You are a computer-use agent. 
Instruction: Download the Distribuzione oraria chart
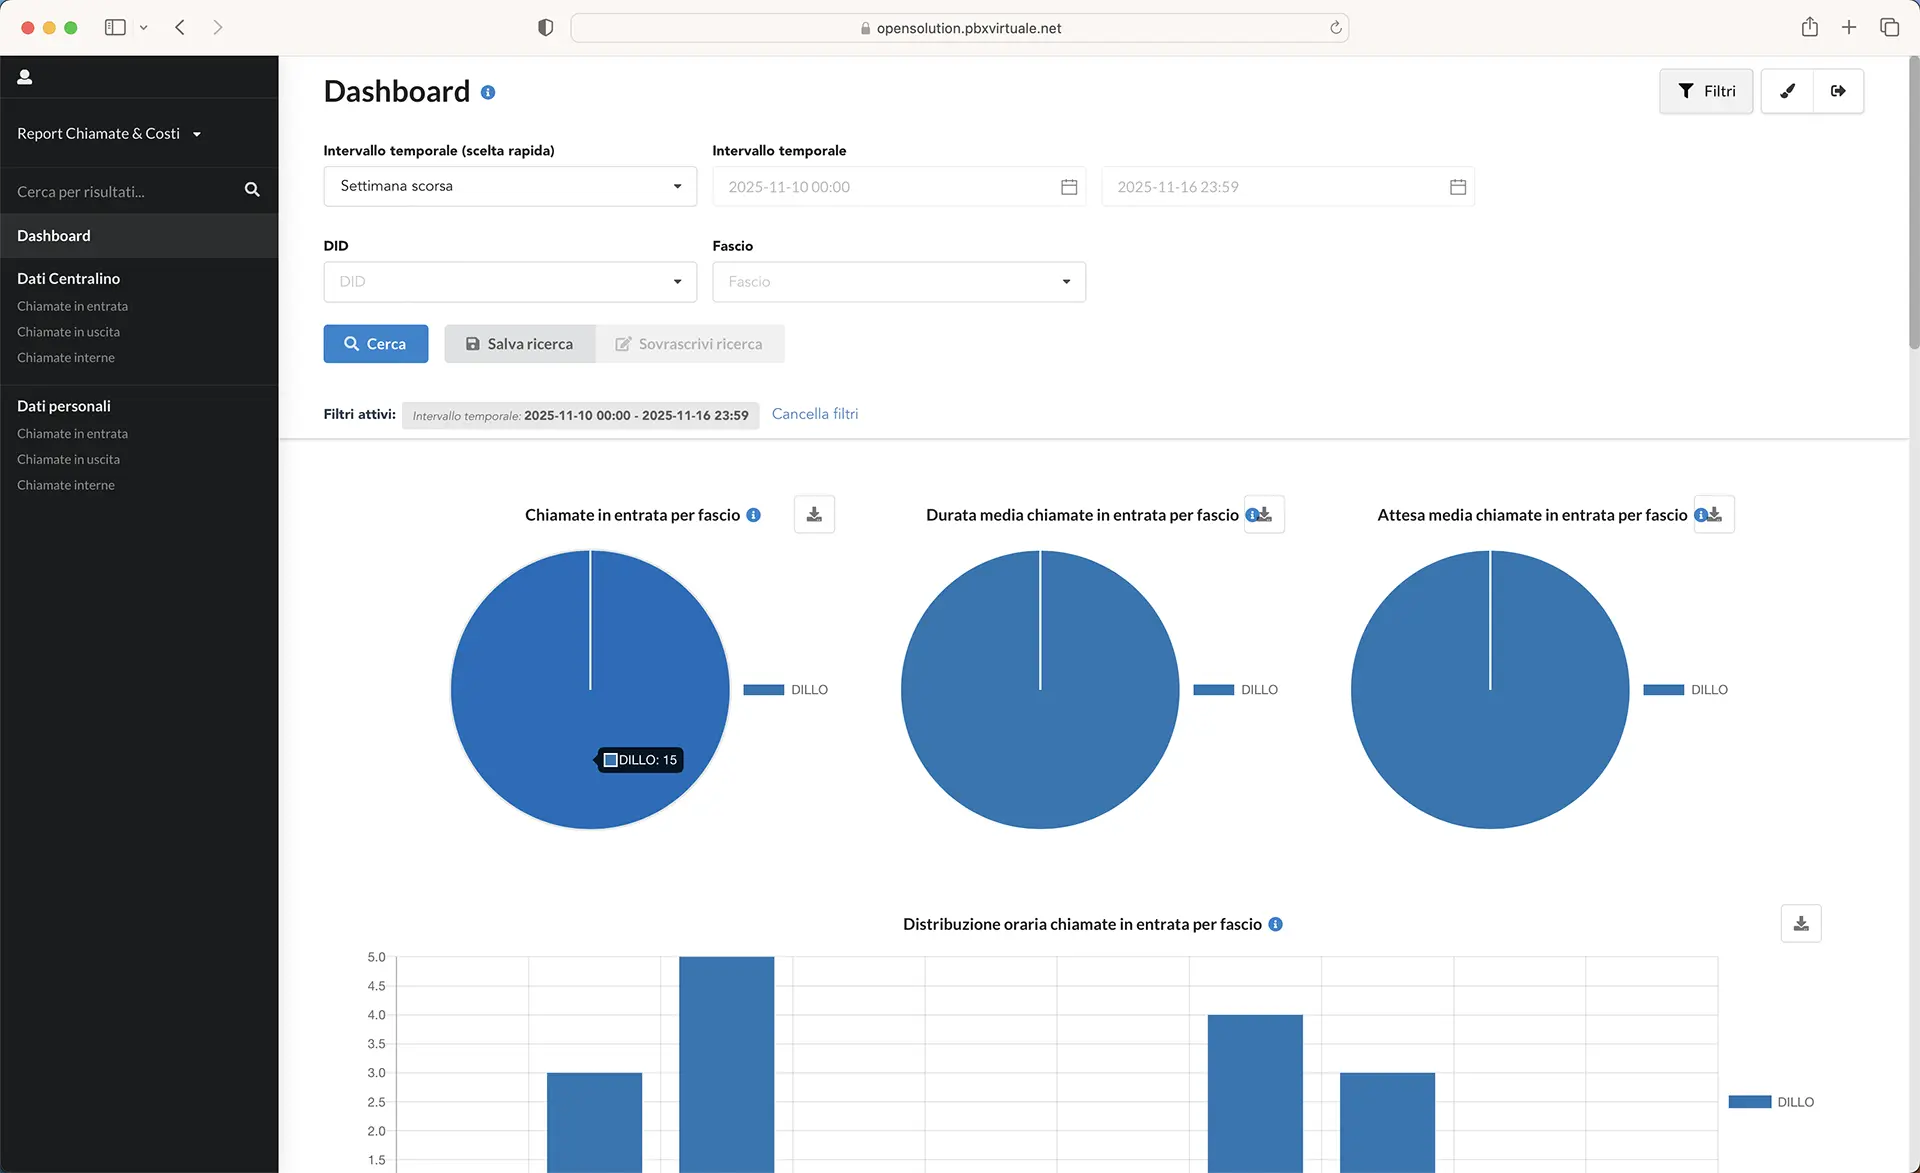tap(1801, 923)
